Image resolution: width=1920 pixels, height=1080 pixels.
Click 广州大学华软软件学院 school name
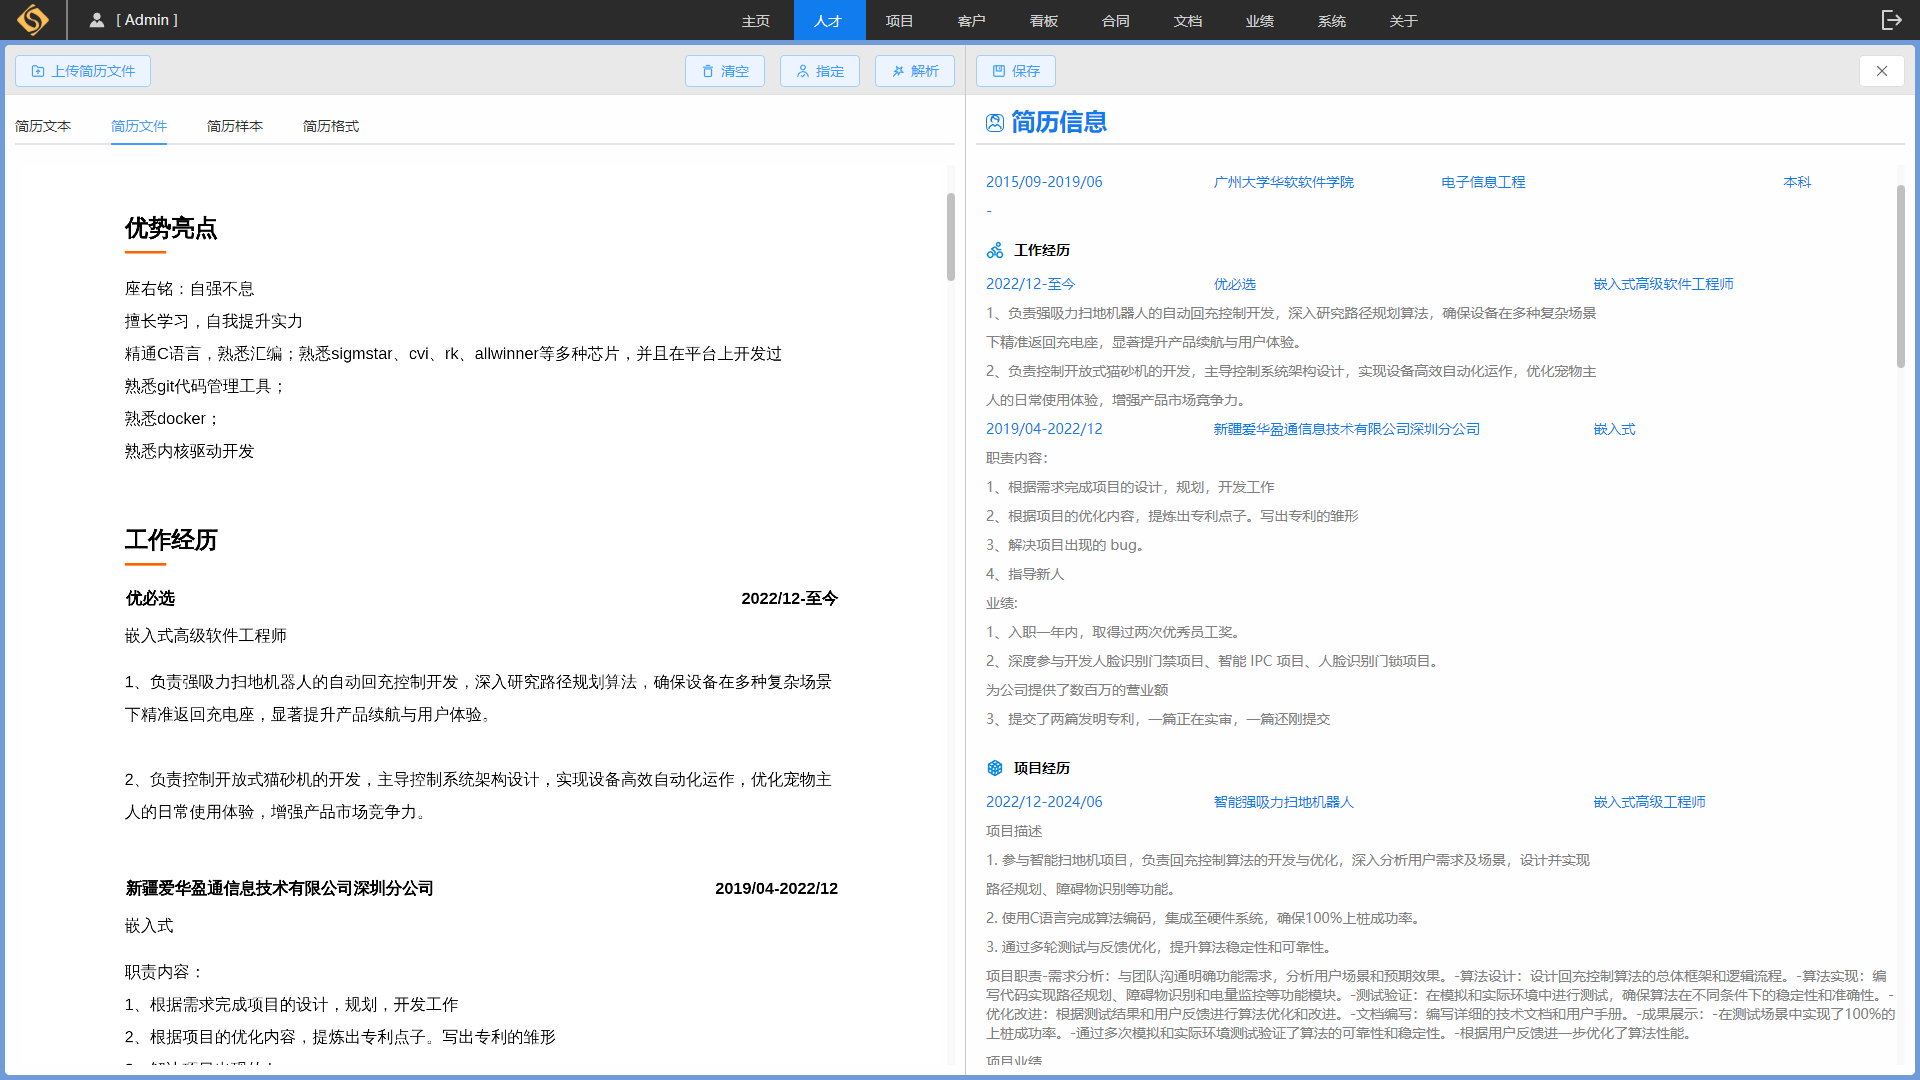pyautogui.click(x=1284, y=182)
